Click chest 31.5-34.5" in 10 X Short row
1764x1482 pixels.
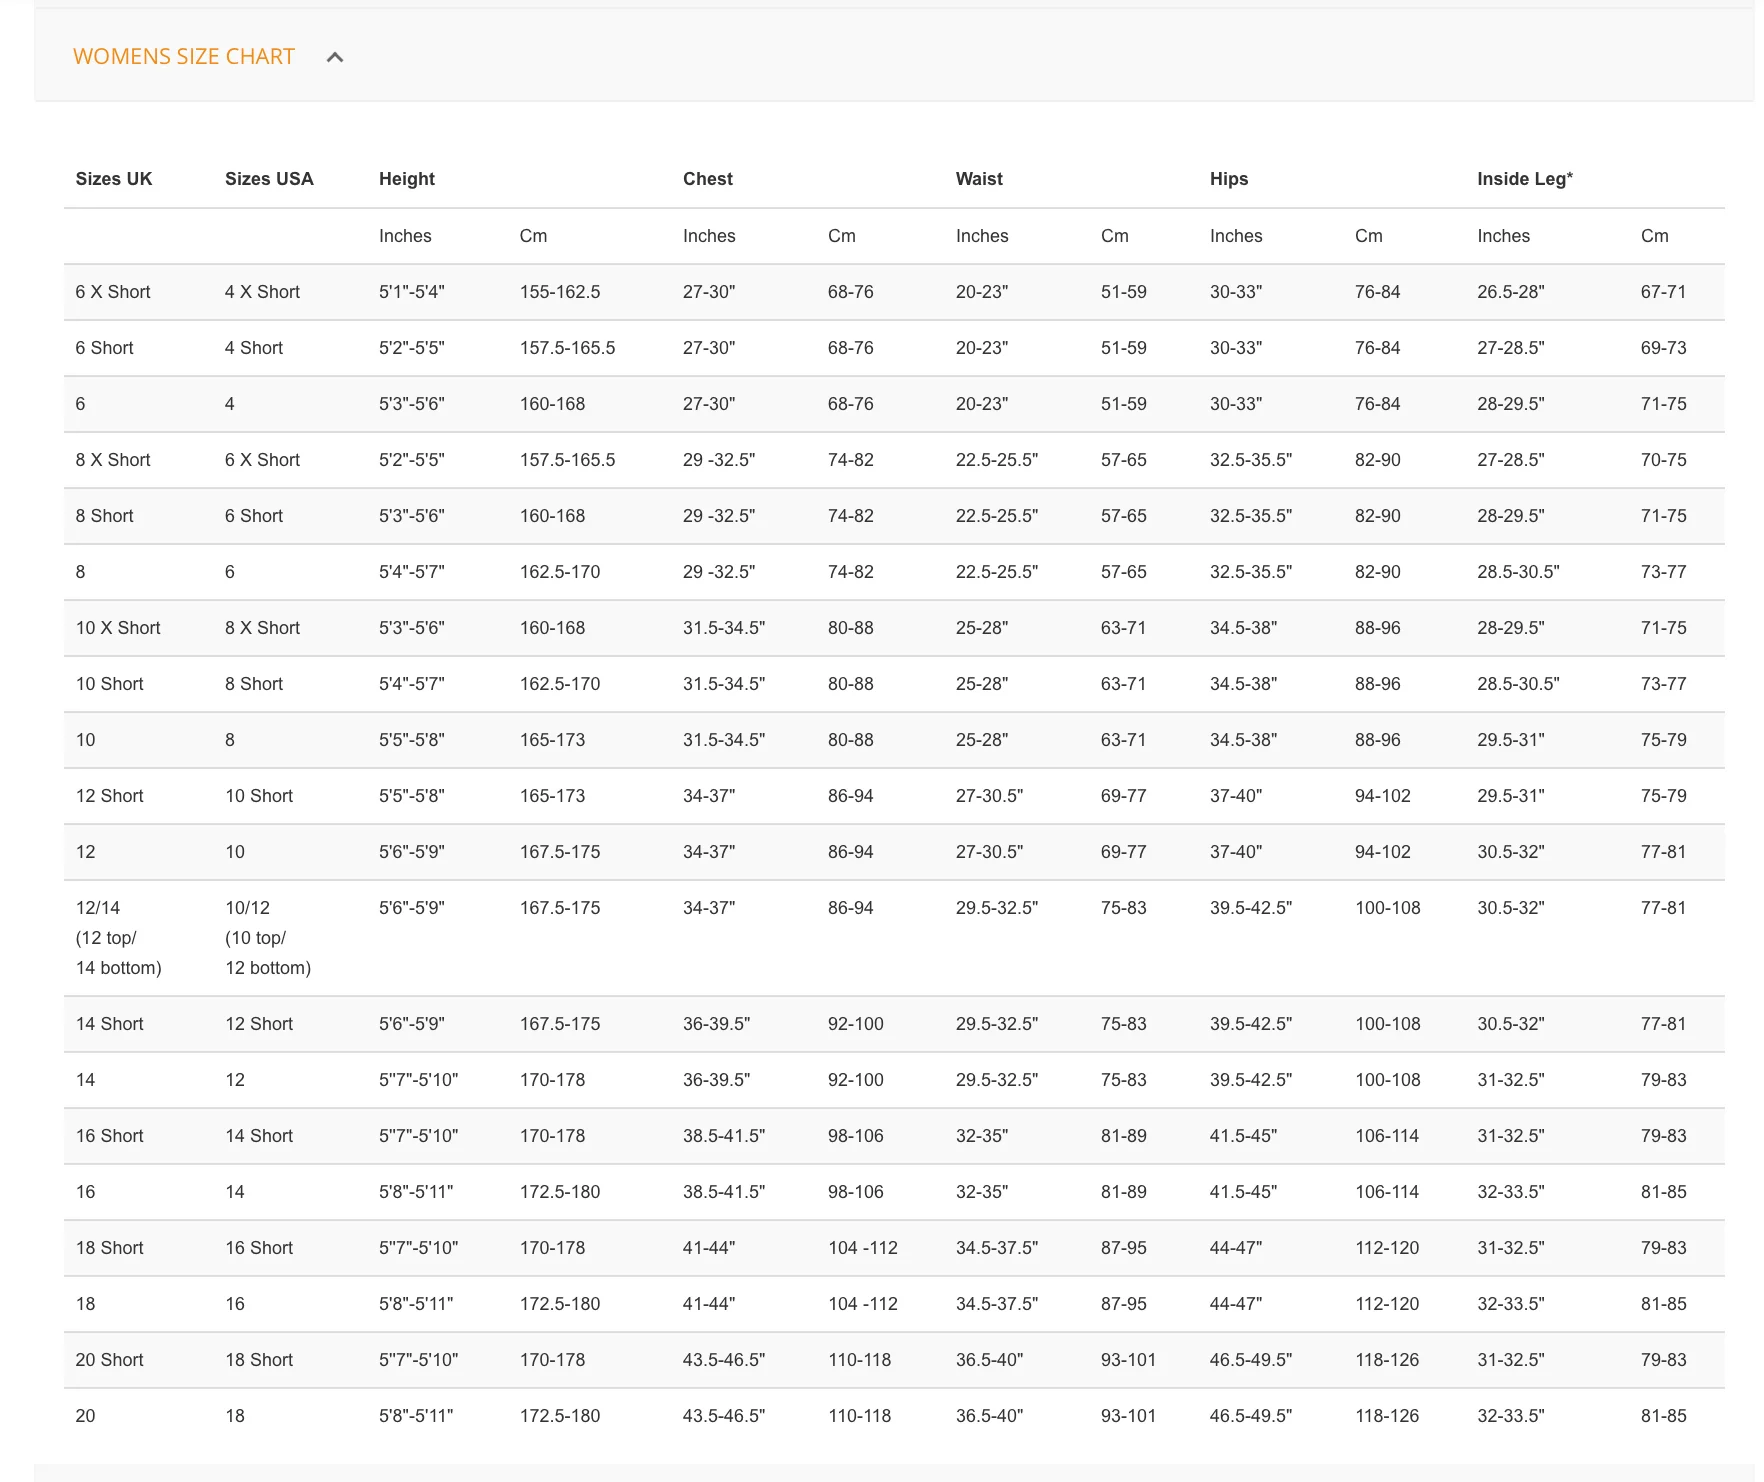pyautogui.click(x=724, y=628)
